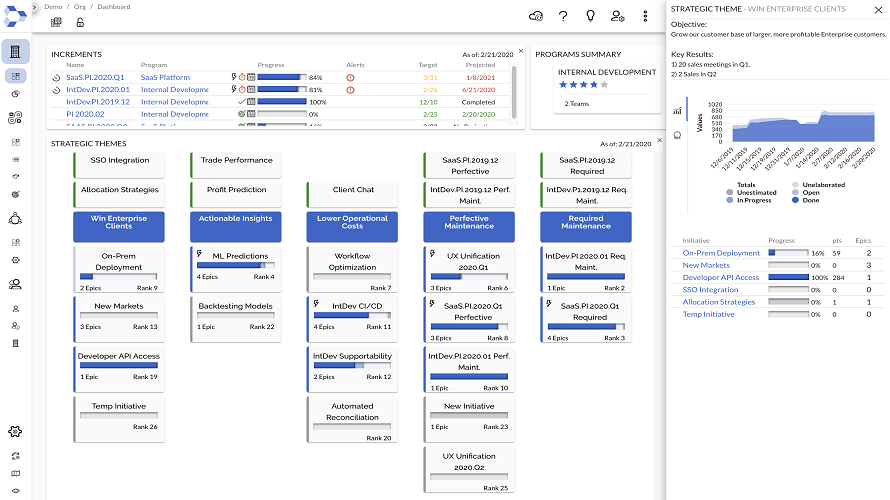Image resolution: width=890 pixels, height=500 pixels.
Task: Open settings gear in left sidebar
Action: [x=15, y=431]
